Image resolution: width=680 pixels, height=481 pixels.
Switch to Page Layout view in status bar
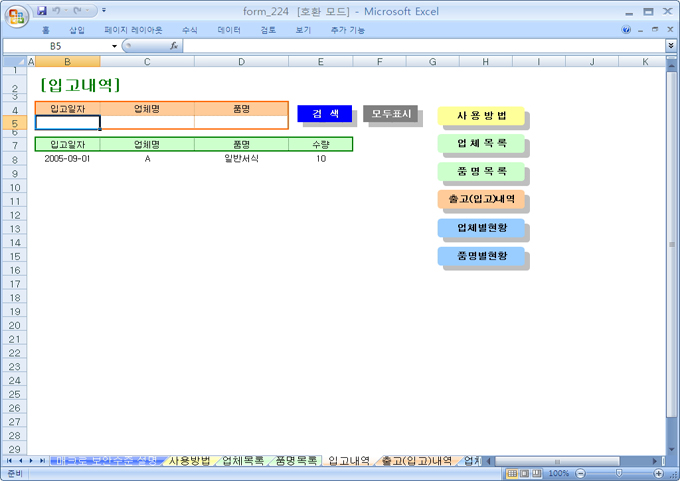pos(524,473)
